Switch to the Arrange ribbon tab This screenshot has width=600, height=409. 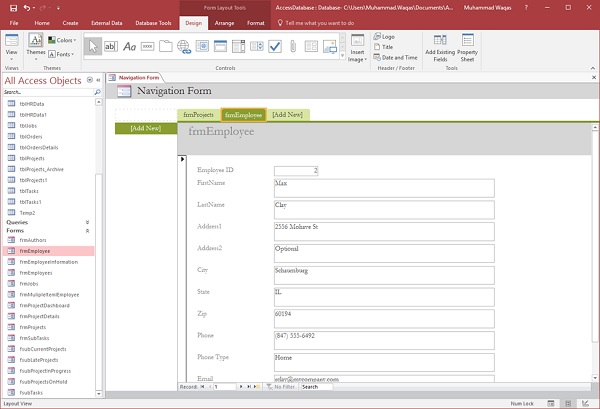click(x=225, y=21)
